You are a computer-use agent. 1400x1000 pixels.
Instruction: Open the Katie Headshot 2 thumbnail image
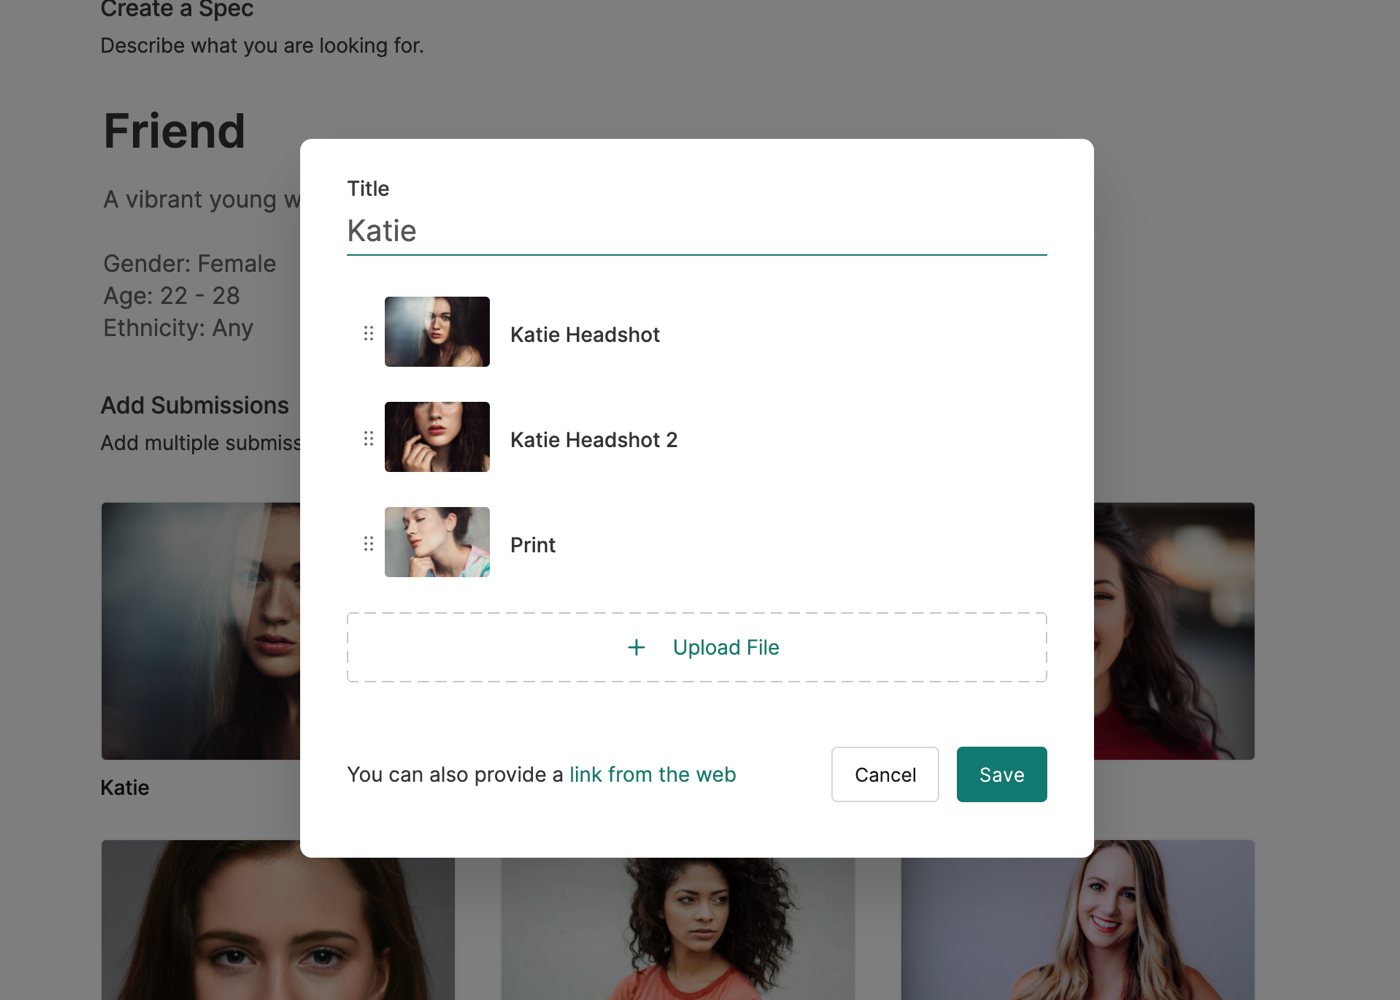click(x=437, y=437)
